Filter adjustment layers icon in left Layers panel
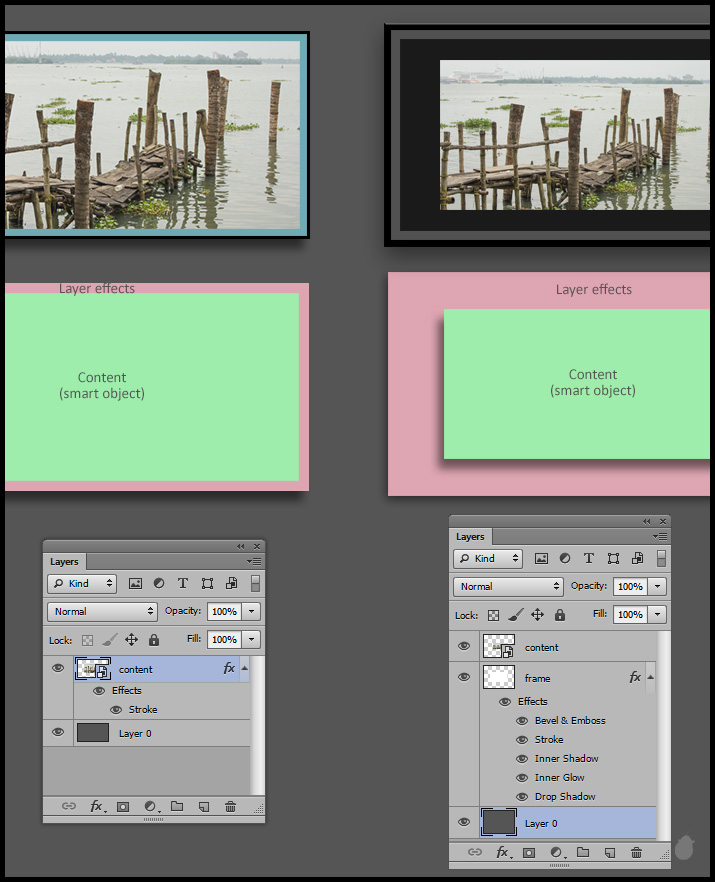This screenshot has height=882, width=715. 159,583
